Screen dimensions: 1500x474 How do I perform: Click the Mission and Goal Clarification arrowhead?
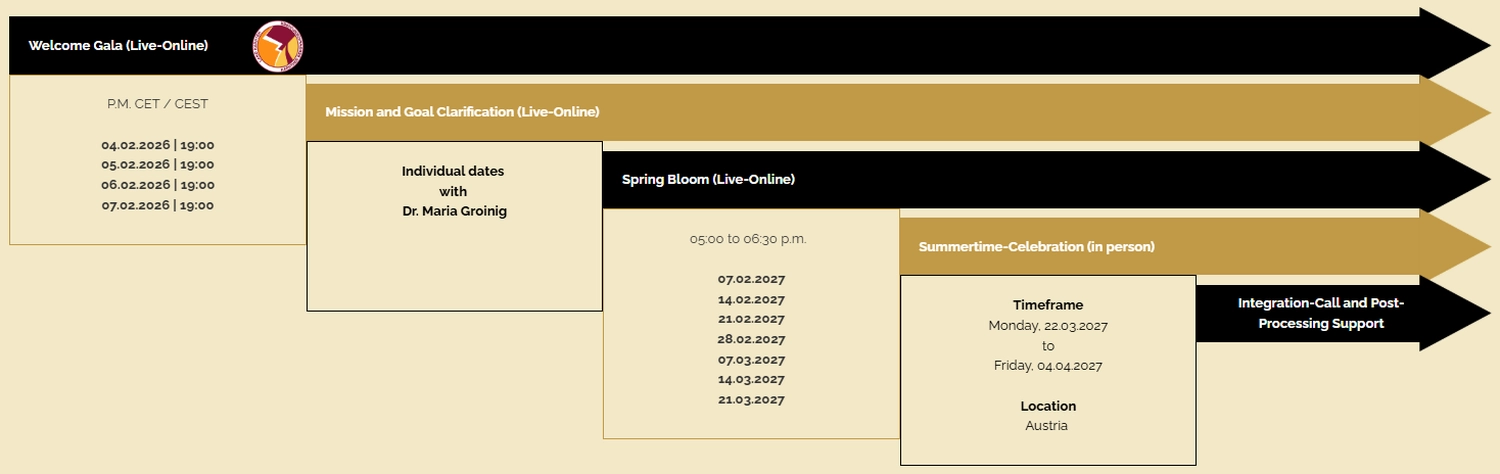(1453, 112)
